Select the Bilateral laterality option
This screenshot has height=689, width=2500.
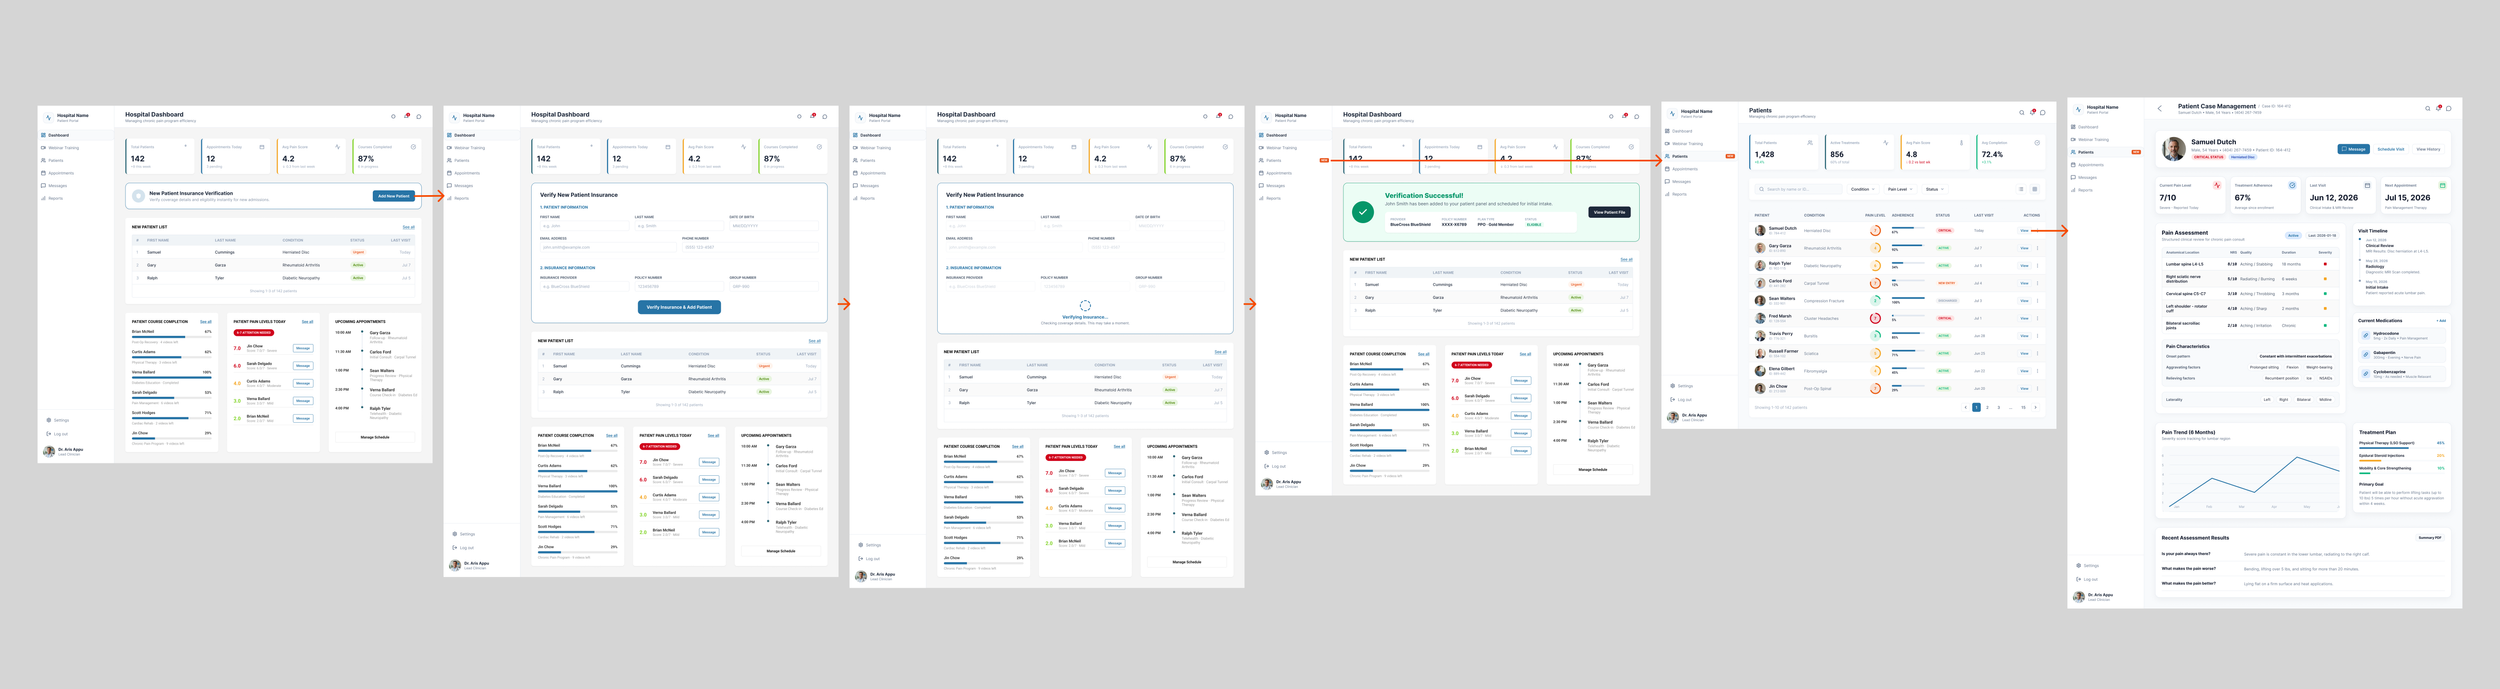point(2304,399)
